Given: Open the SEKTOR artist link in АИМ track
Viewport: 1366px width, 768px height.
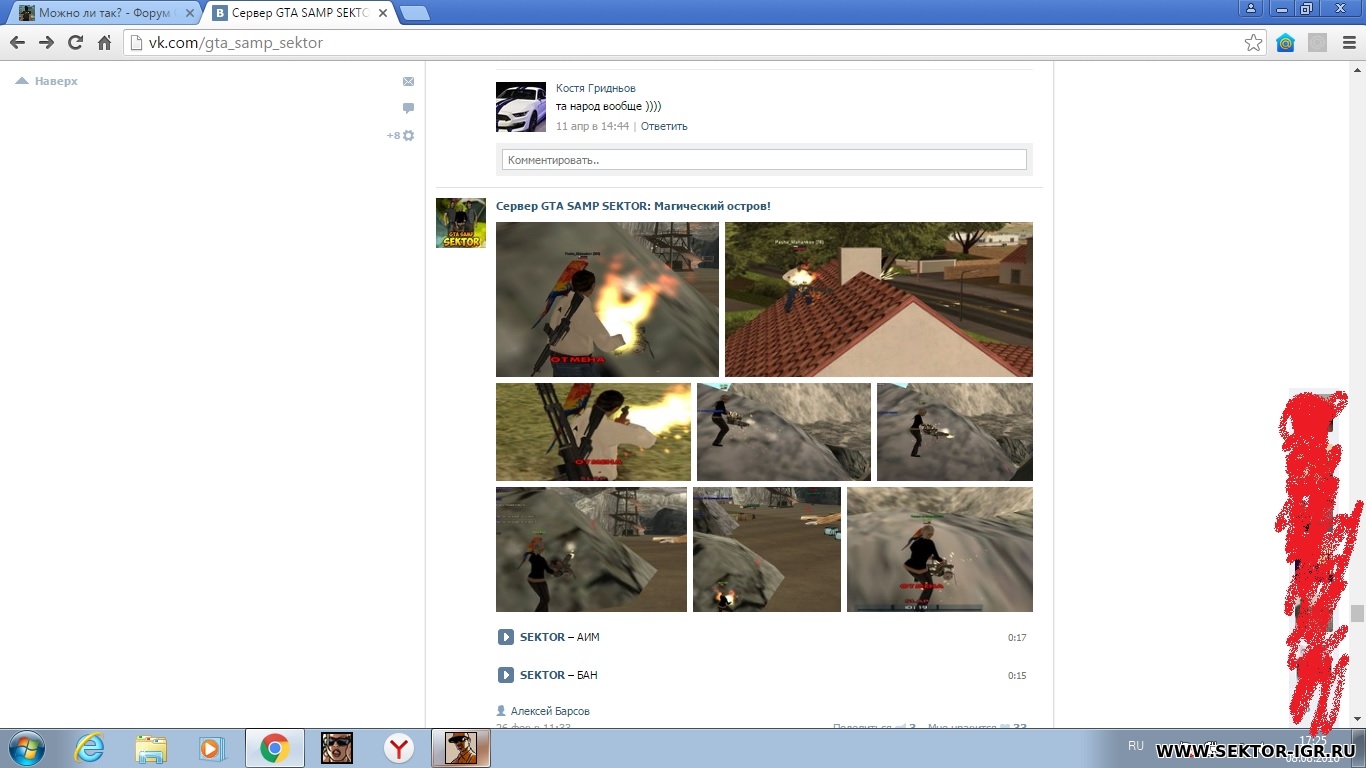Looking at the screenshot, I should point(542,637).
